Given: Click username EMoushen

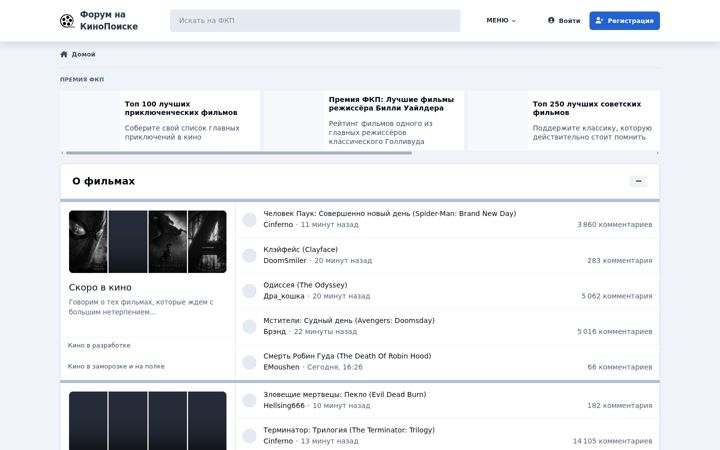Looking at the screenshot, I should (x=281, y=367).
